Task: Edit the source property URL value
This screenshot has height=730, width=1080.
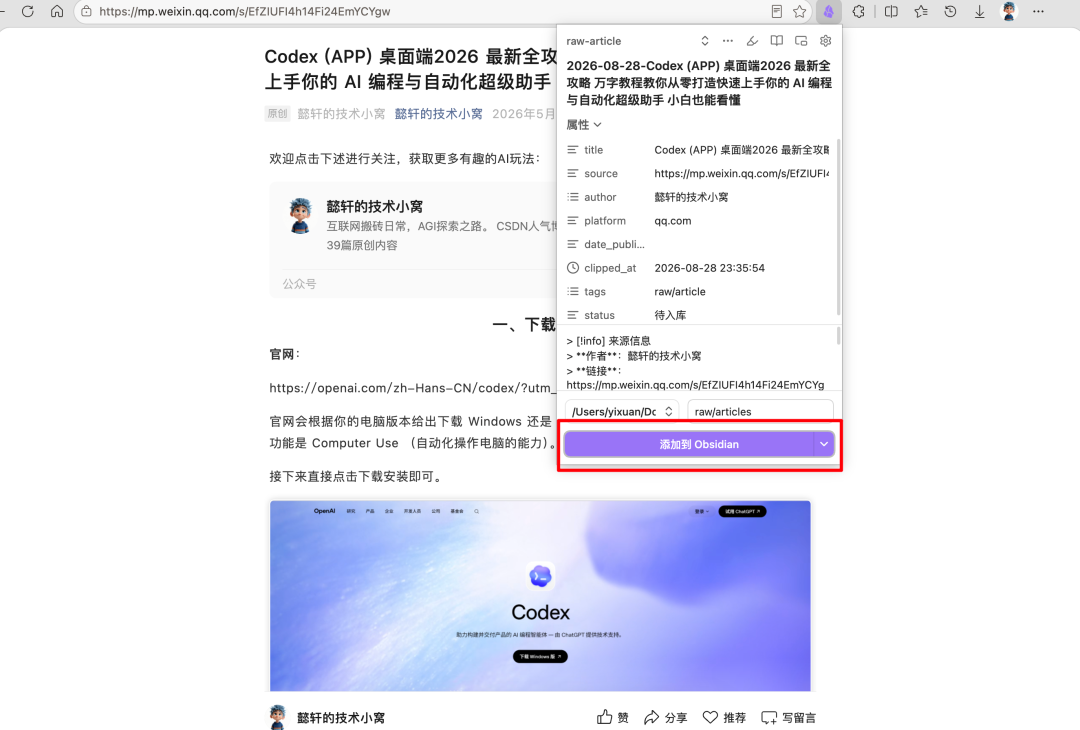Action: tap(742, 174)
